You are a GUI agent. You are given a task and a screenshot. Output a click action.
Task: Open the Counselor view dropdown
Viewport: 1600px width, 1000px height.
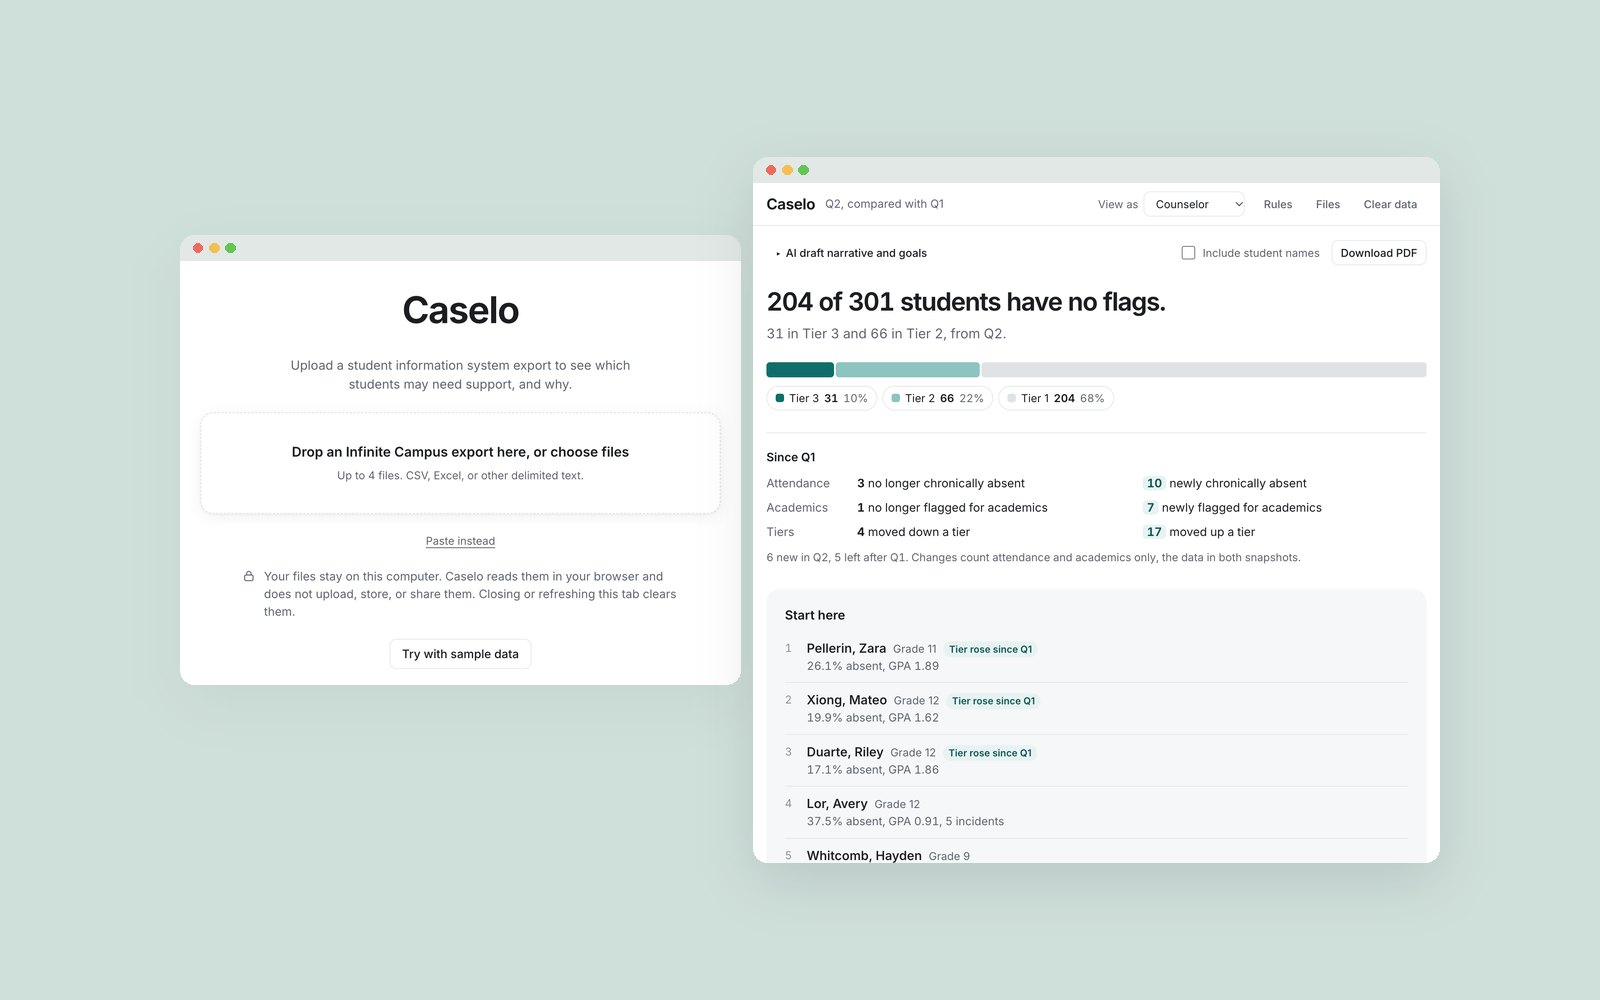pos(1194,204)
